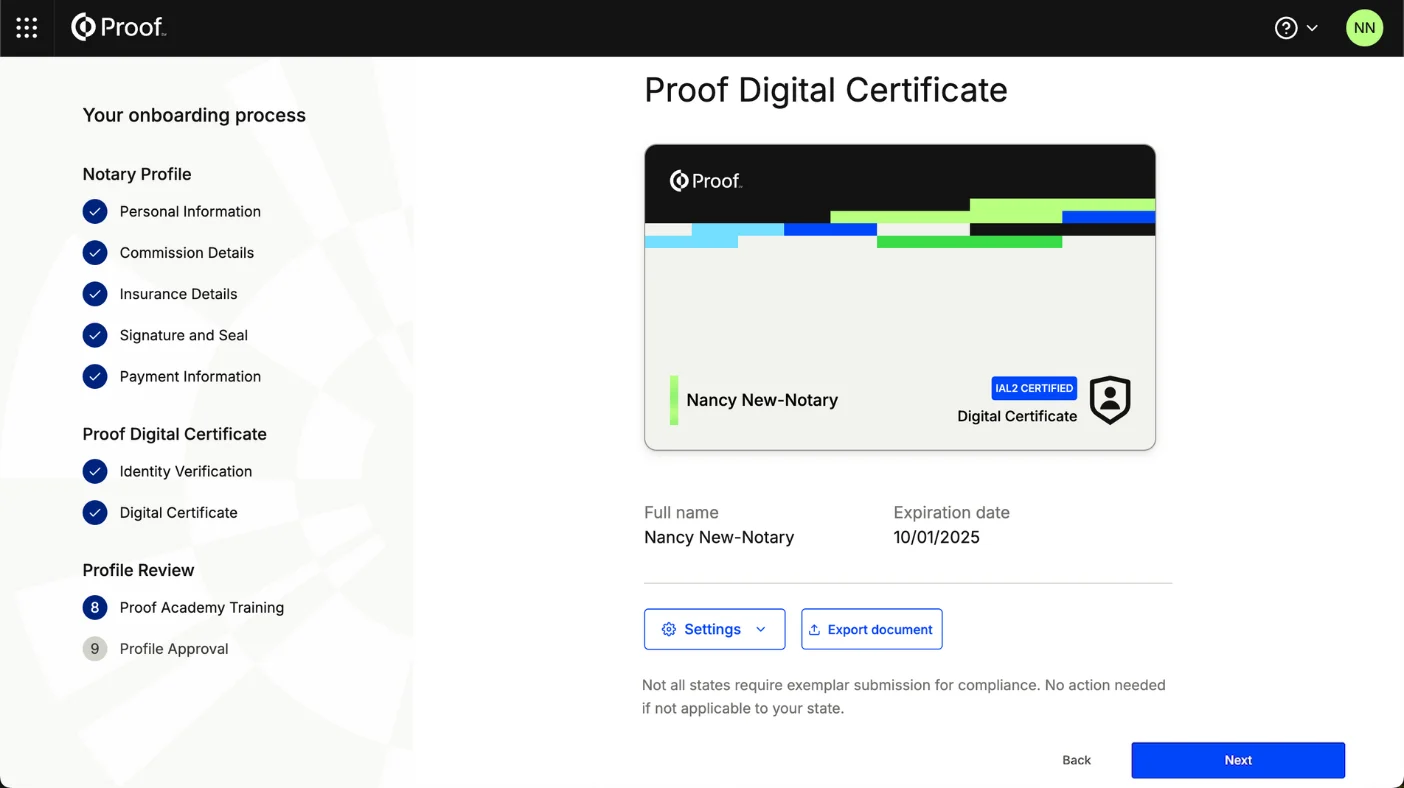Viewport: 1404px width, 788px height.
Task: Open the help question mark icon
Action: coord(1286,28)
